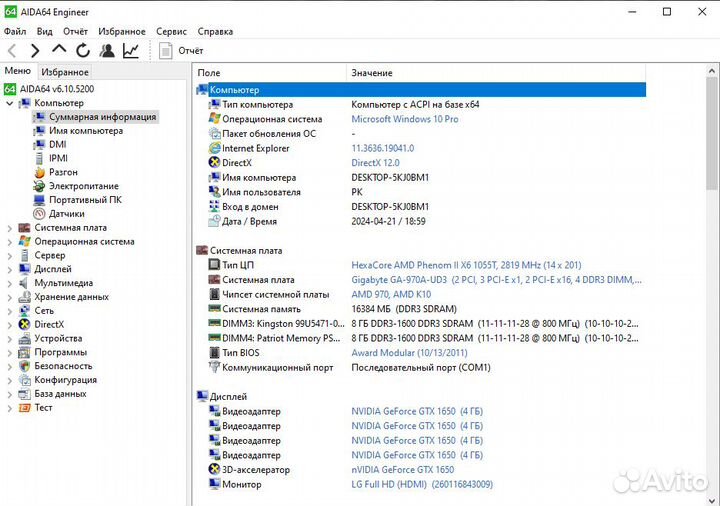
Task: Expand the Сеть tree node
Action: point(10,311)
